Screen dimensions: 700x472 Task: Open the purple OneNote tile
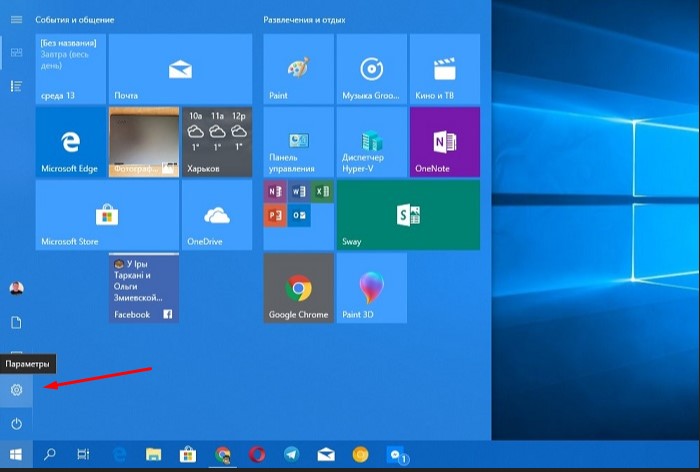(x=445, y=142)
